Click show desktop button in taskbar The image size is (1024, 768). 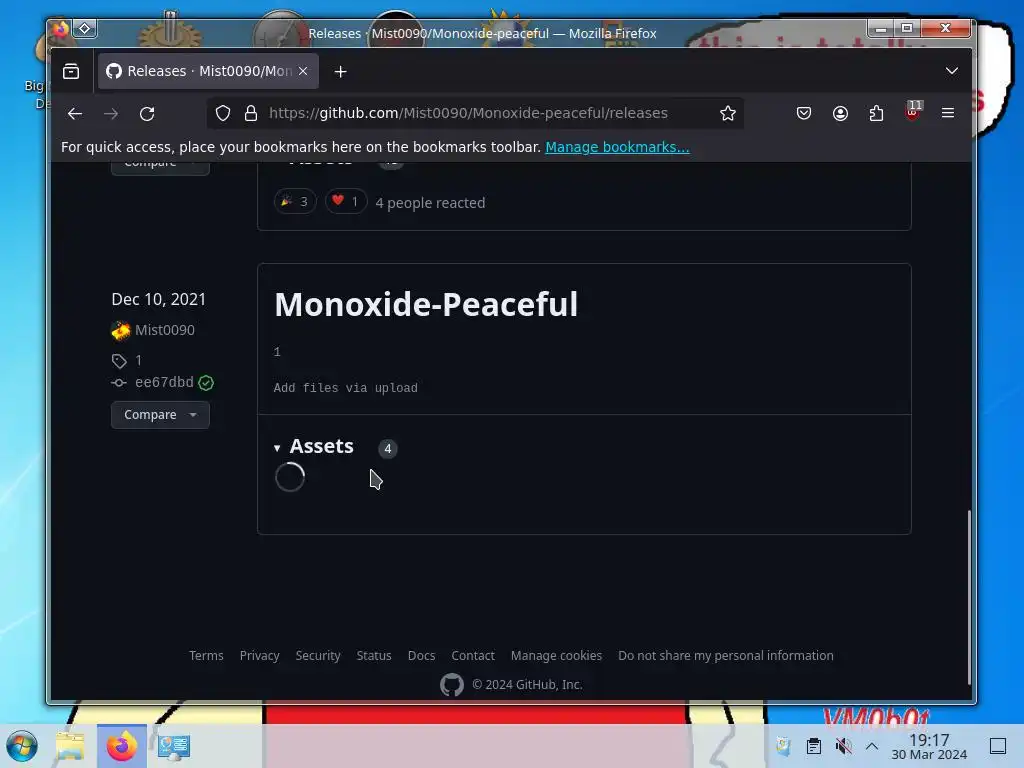pos(998,746)
